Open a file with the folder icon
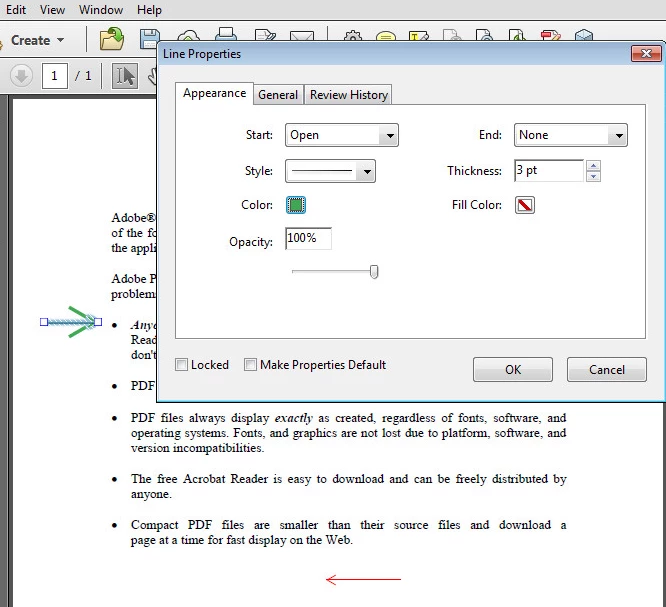666x607 pixels. (112, 39)
